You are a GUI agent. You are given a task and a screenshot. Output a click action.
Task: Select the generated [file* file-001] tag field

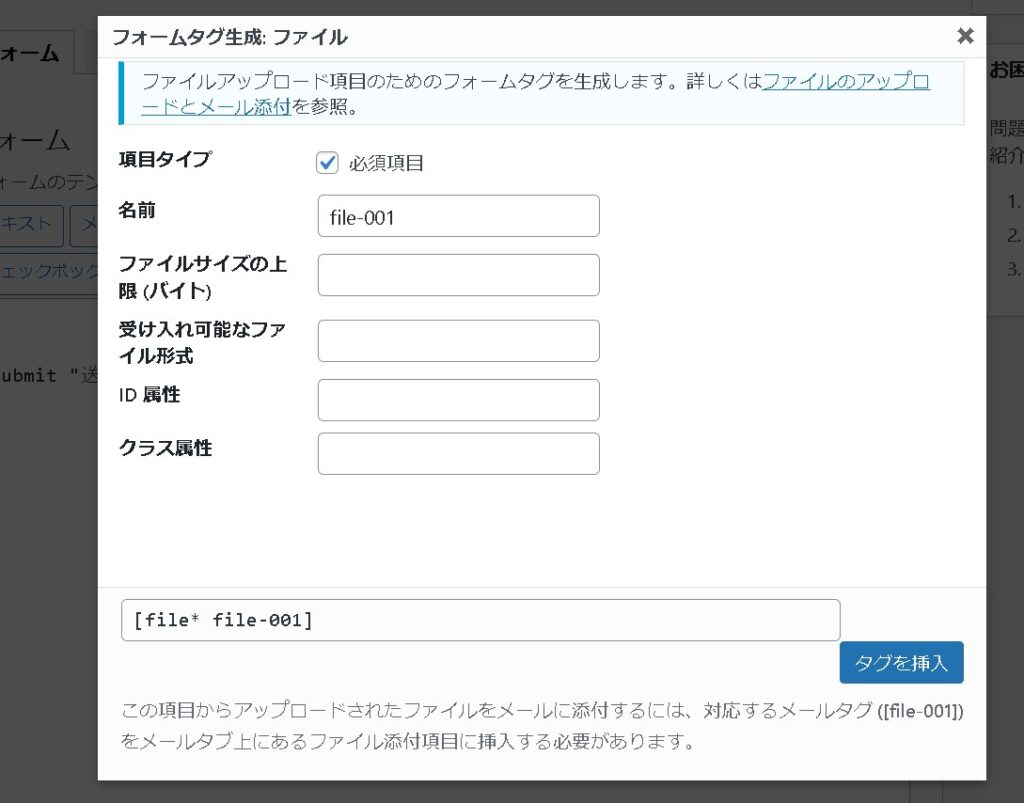coord(480,620)
